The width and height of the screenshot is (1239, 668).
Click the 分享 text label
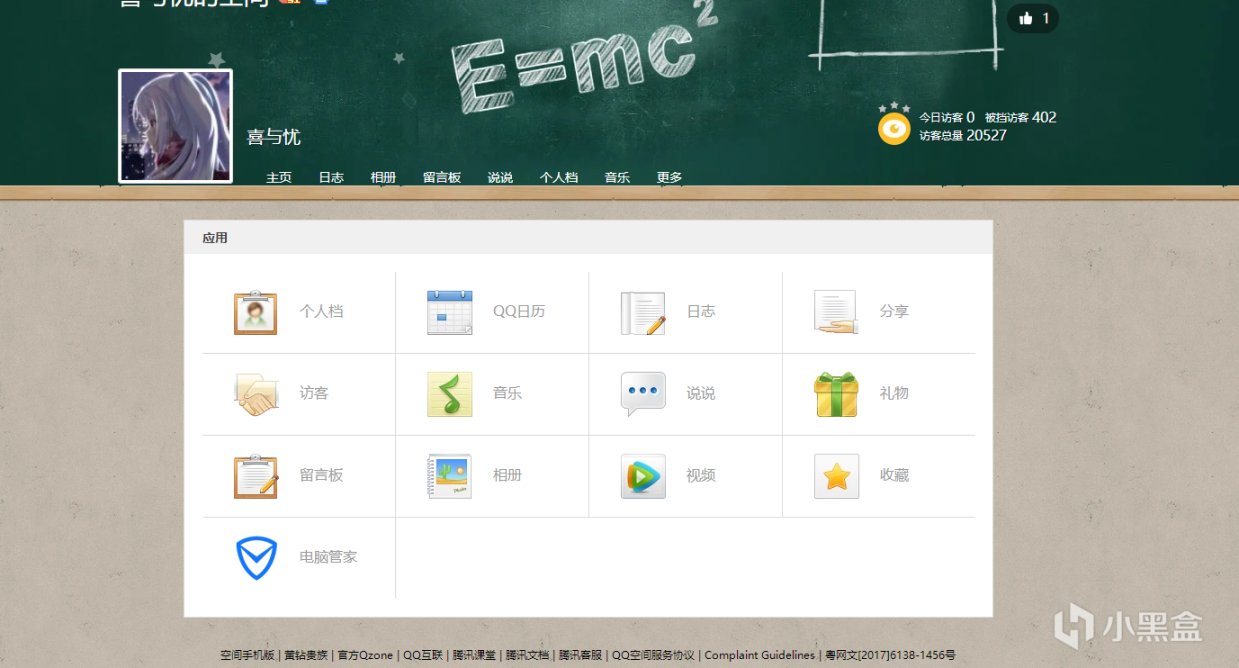click(894, 311)
